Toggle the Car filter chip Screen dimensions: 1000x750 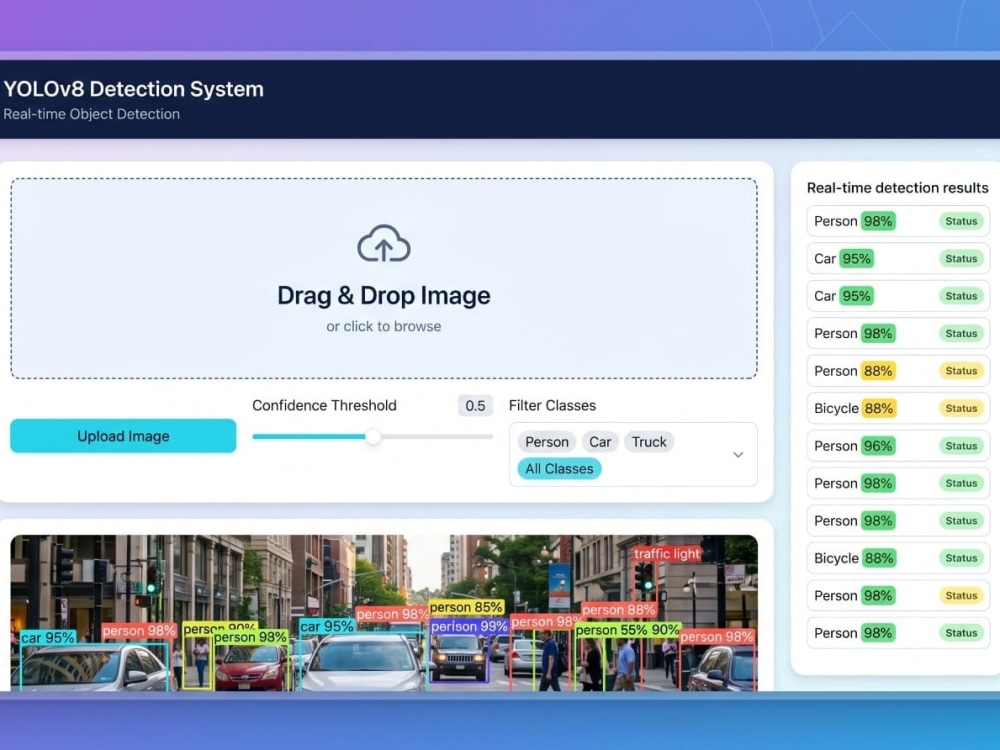tap(599, 442)
